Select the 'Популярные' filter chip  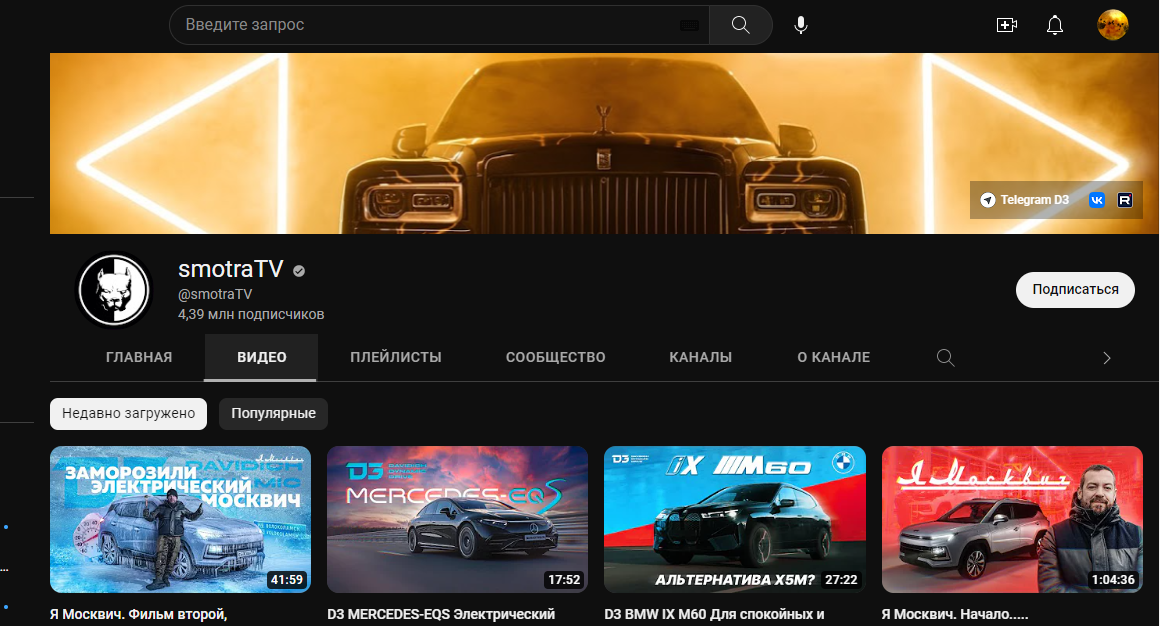click(x=273, y=414)
